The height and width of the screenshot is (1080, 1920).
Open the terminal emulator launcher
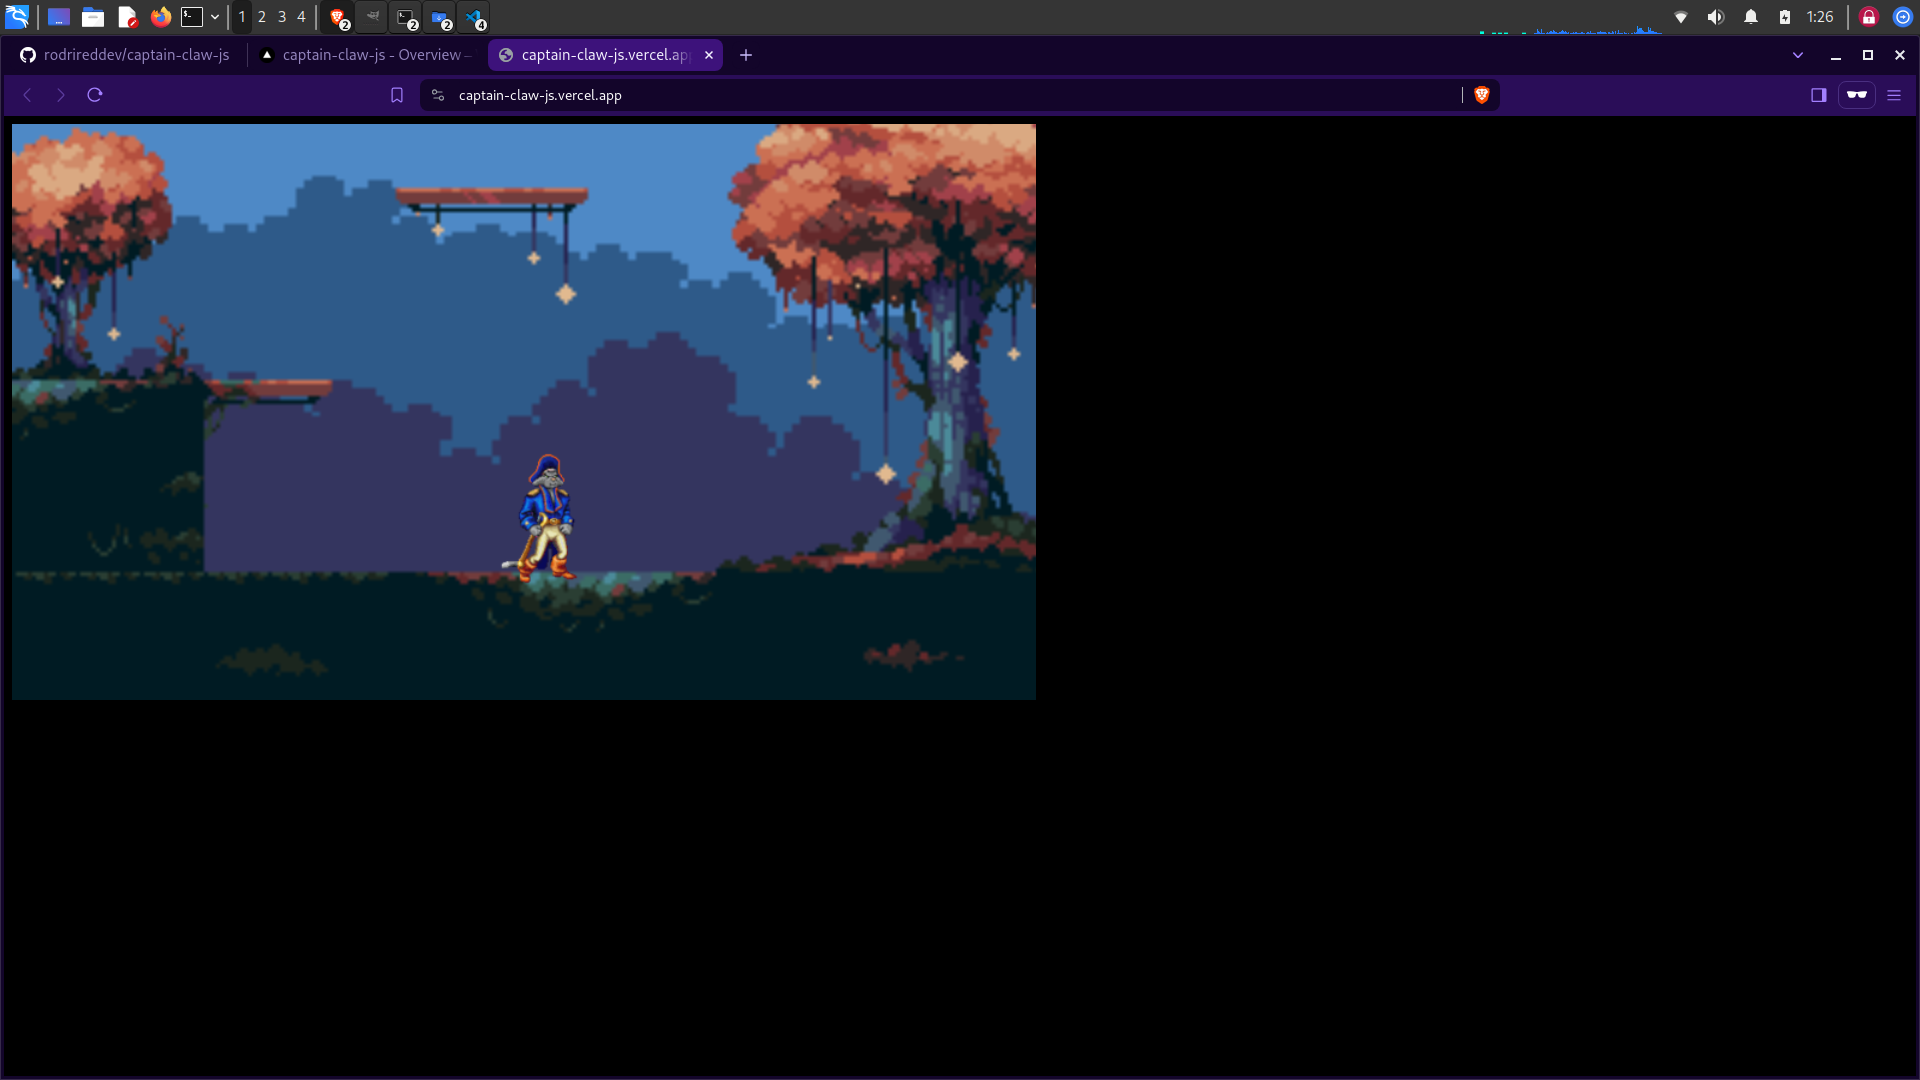click(192, 17)
